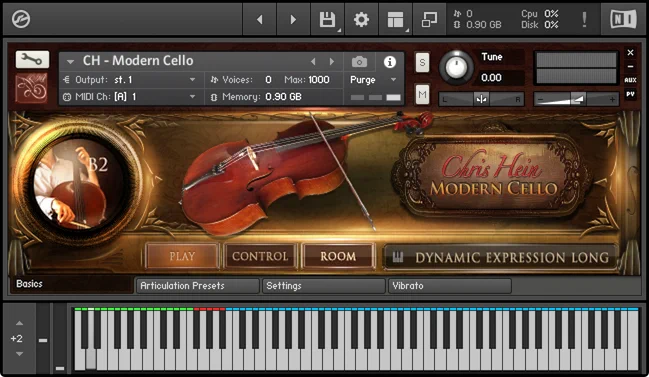Go to previous preset with left arrow in top bar
This screenshot has width=649, height=377.
click(x=260, y=19)
